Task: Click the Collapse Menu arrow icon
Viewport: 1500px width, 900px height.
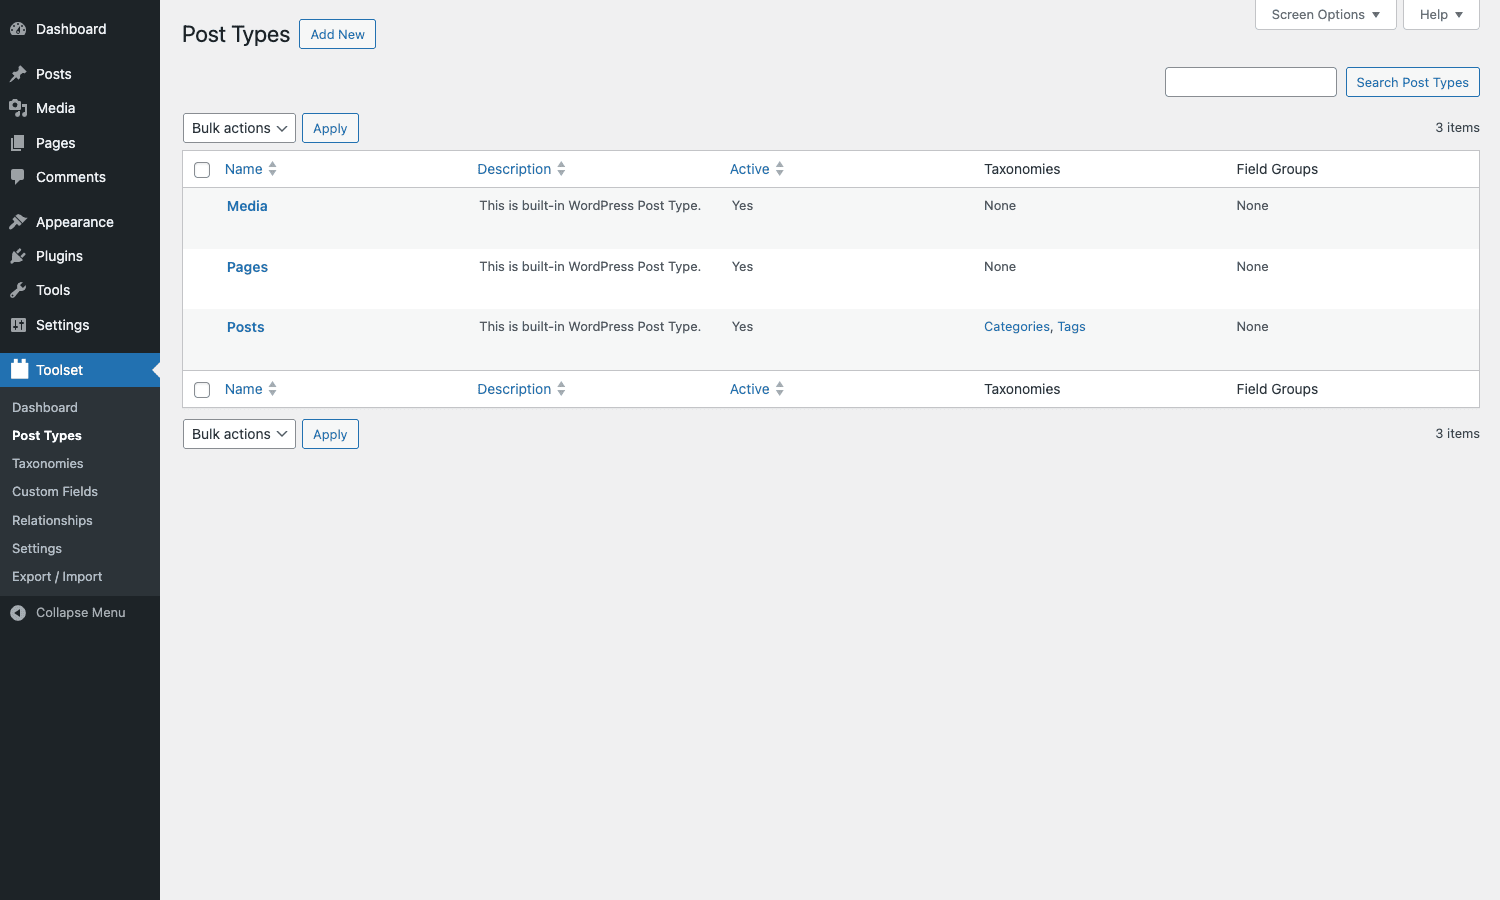Action: click(18, 613)
